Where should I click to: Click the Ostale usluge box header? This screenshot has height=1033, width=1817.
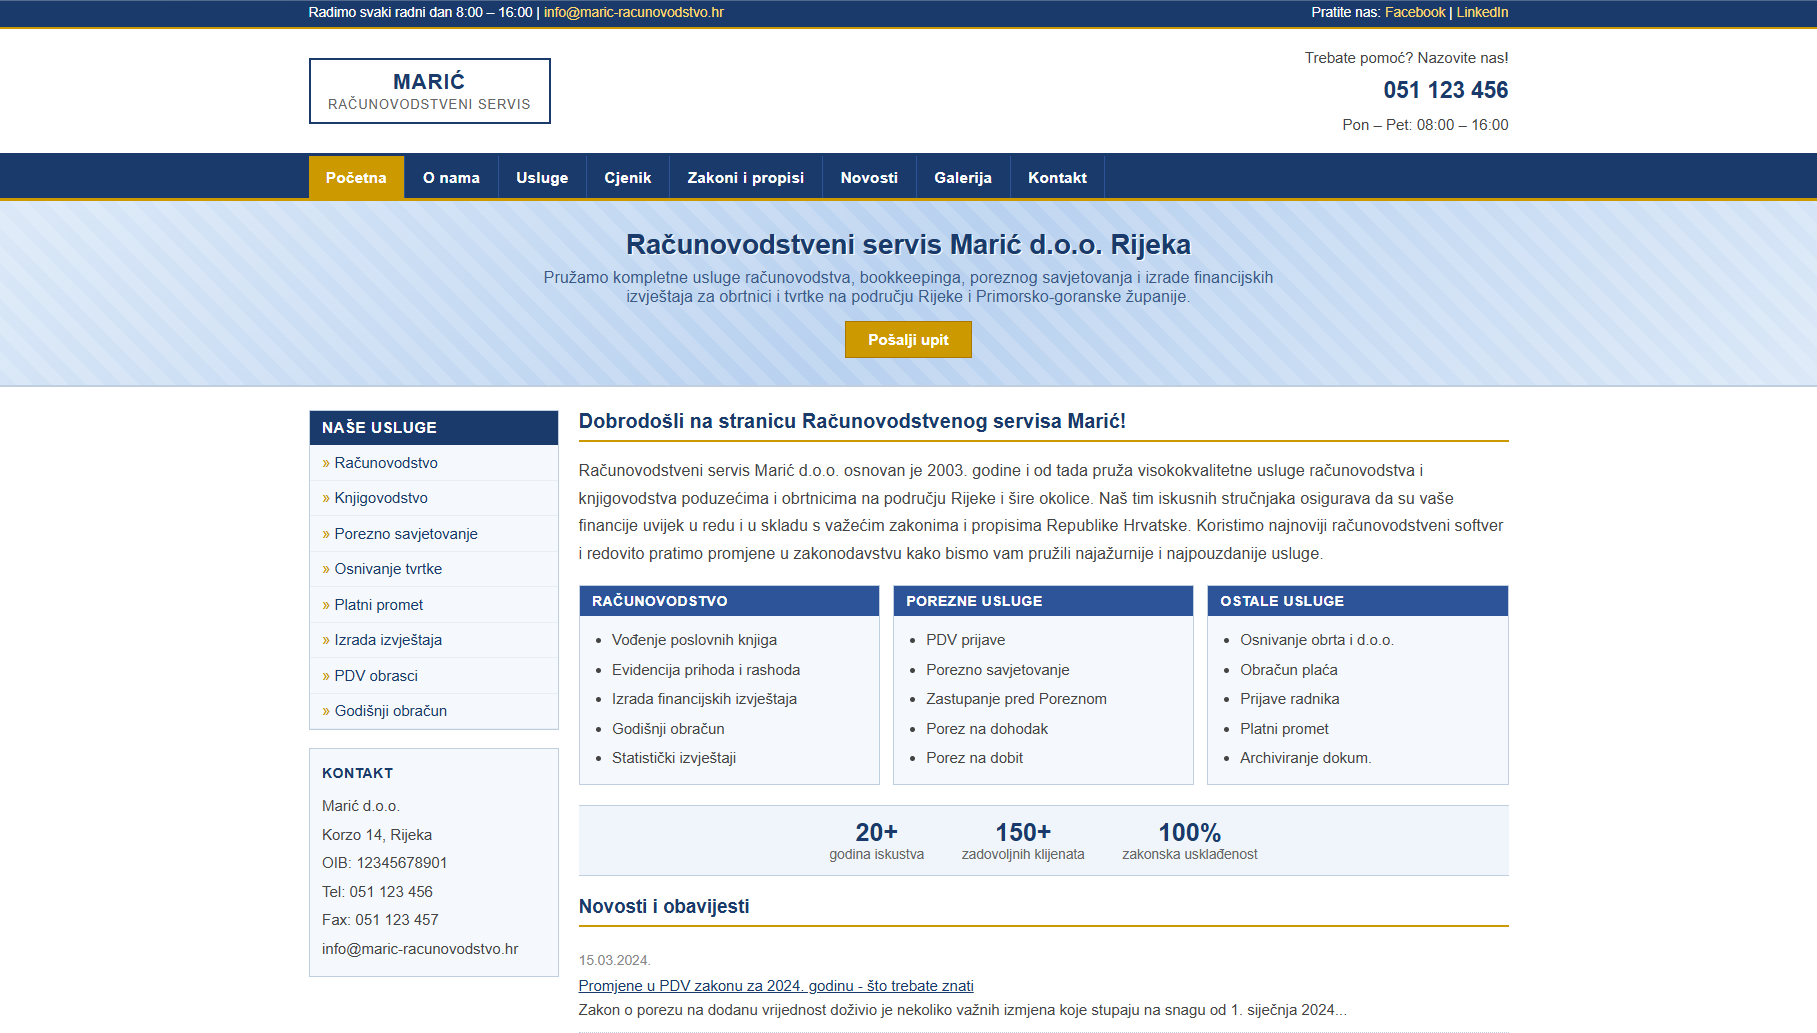coord(1357,601)
